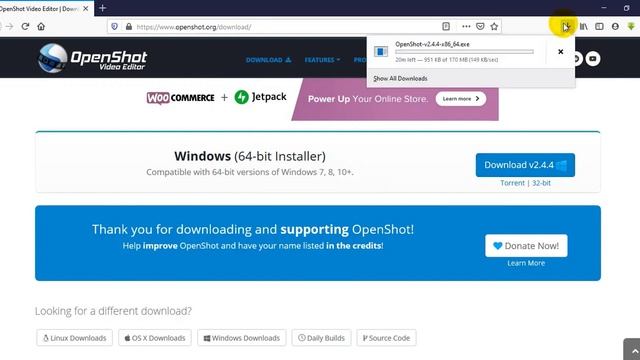Click the OpenShot exe file icon in downloads
The height and width of the screenshot is (360, 640).
tap(381, 51)
